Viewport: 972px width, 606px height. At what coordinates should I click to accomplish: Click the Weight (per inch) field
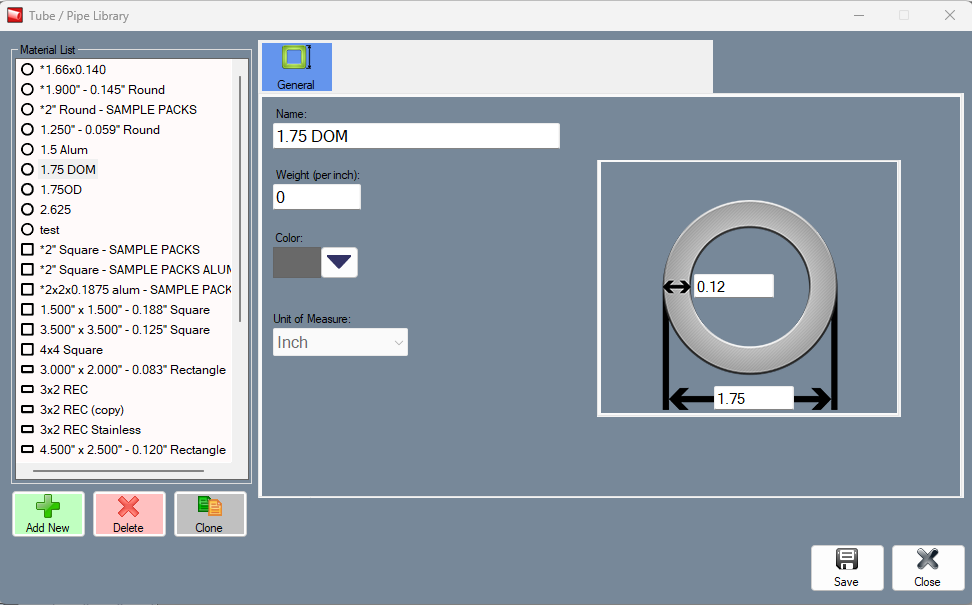pos(317,197)
